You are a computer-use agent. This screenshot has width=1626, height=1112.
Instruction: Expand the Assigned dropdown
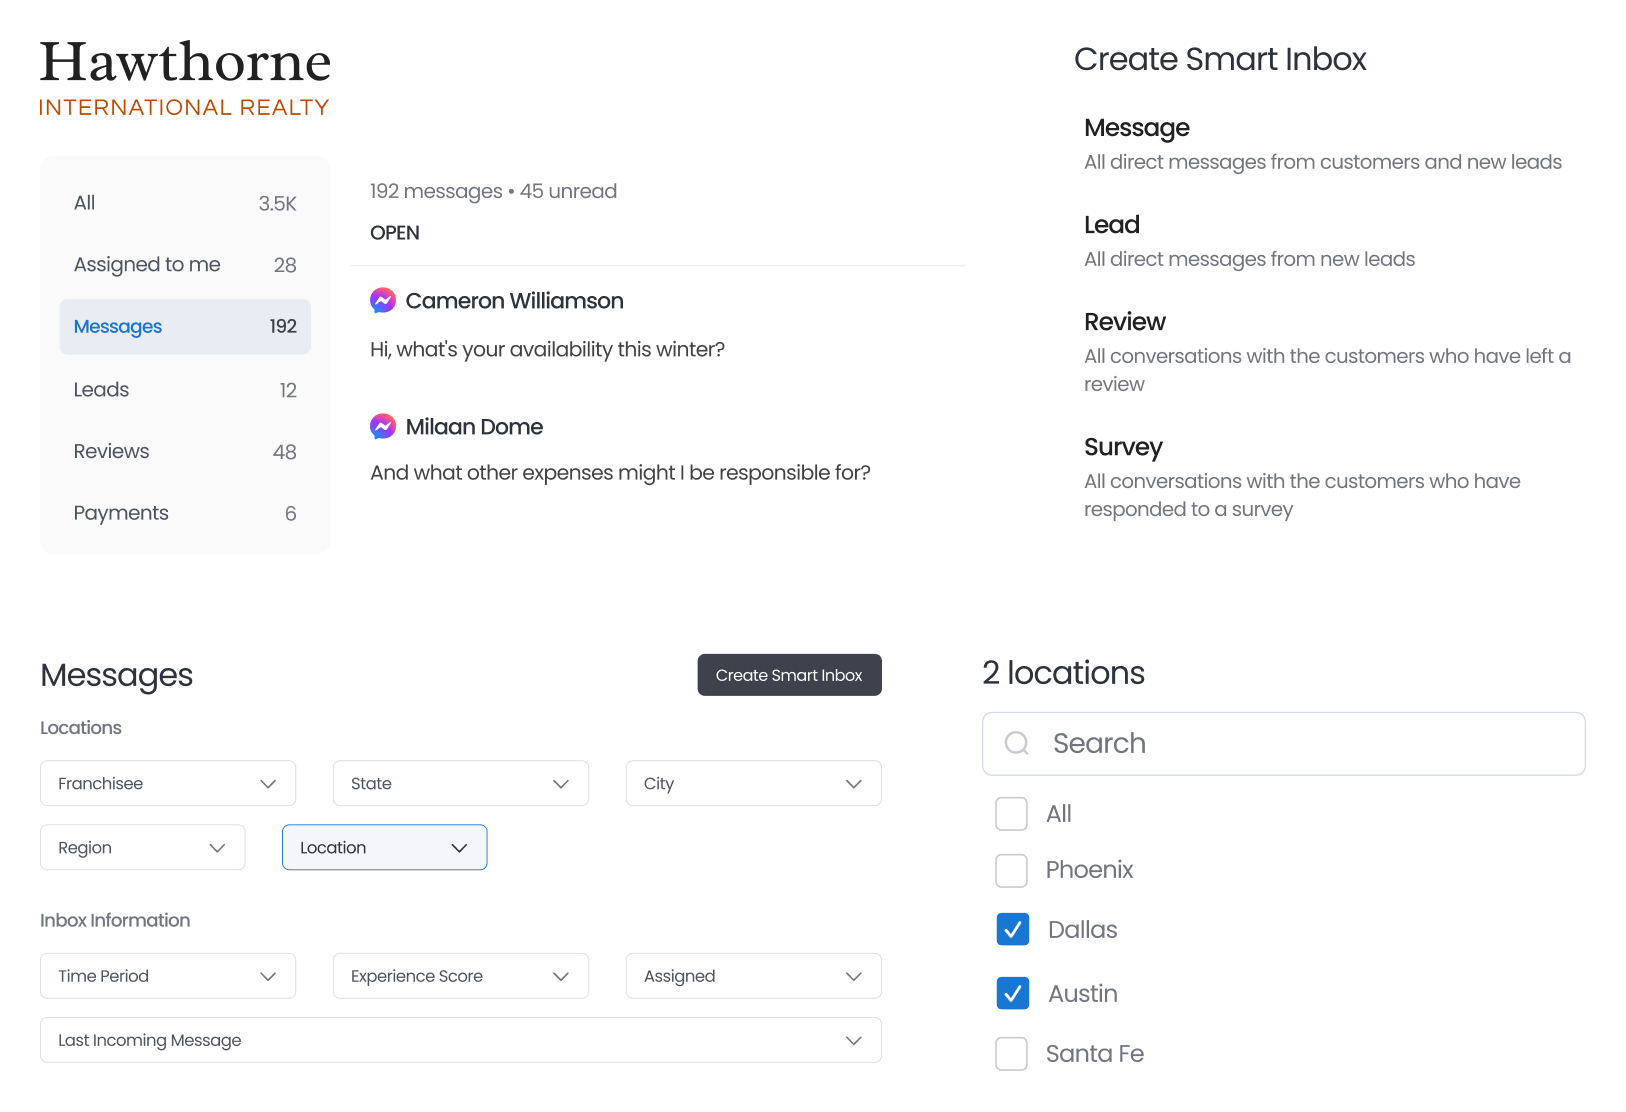tap(754, 976)
